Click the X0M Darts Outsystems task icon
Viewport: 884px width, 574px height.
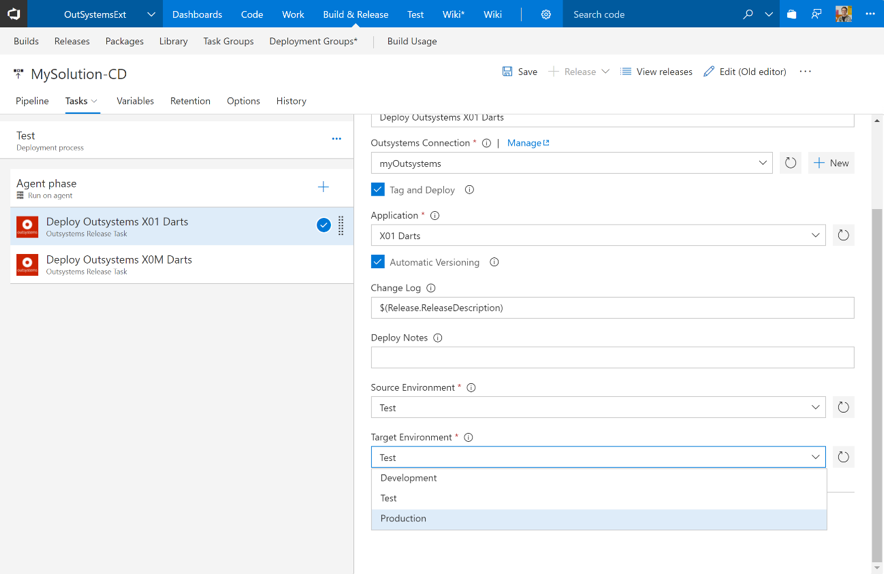pos(27,264)
